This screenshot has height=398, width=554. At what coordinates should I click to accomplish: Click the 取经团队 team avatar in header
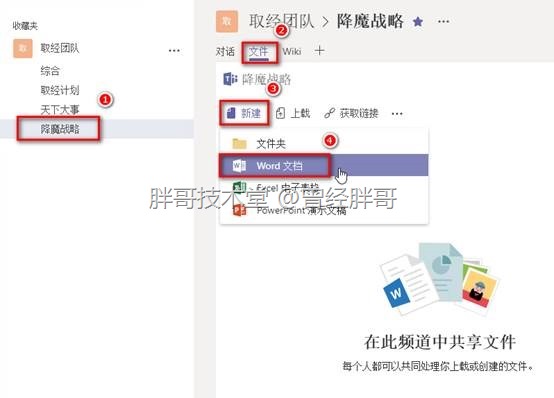pyautogui.click(x=227, y=21)
